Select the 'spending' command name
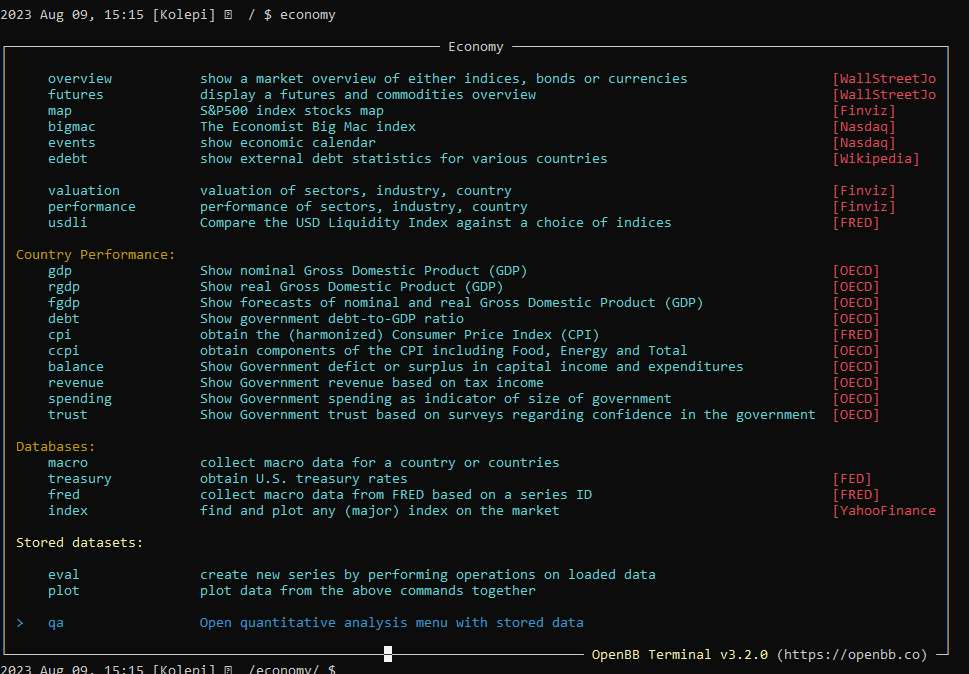Screen dimensions: 969x674 80,399
